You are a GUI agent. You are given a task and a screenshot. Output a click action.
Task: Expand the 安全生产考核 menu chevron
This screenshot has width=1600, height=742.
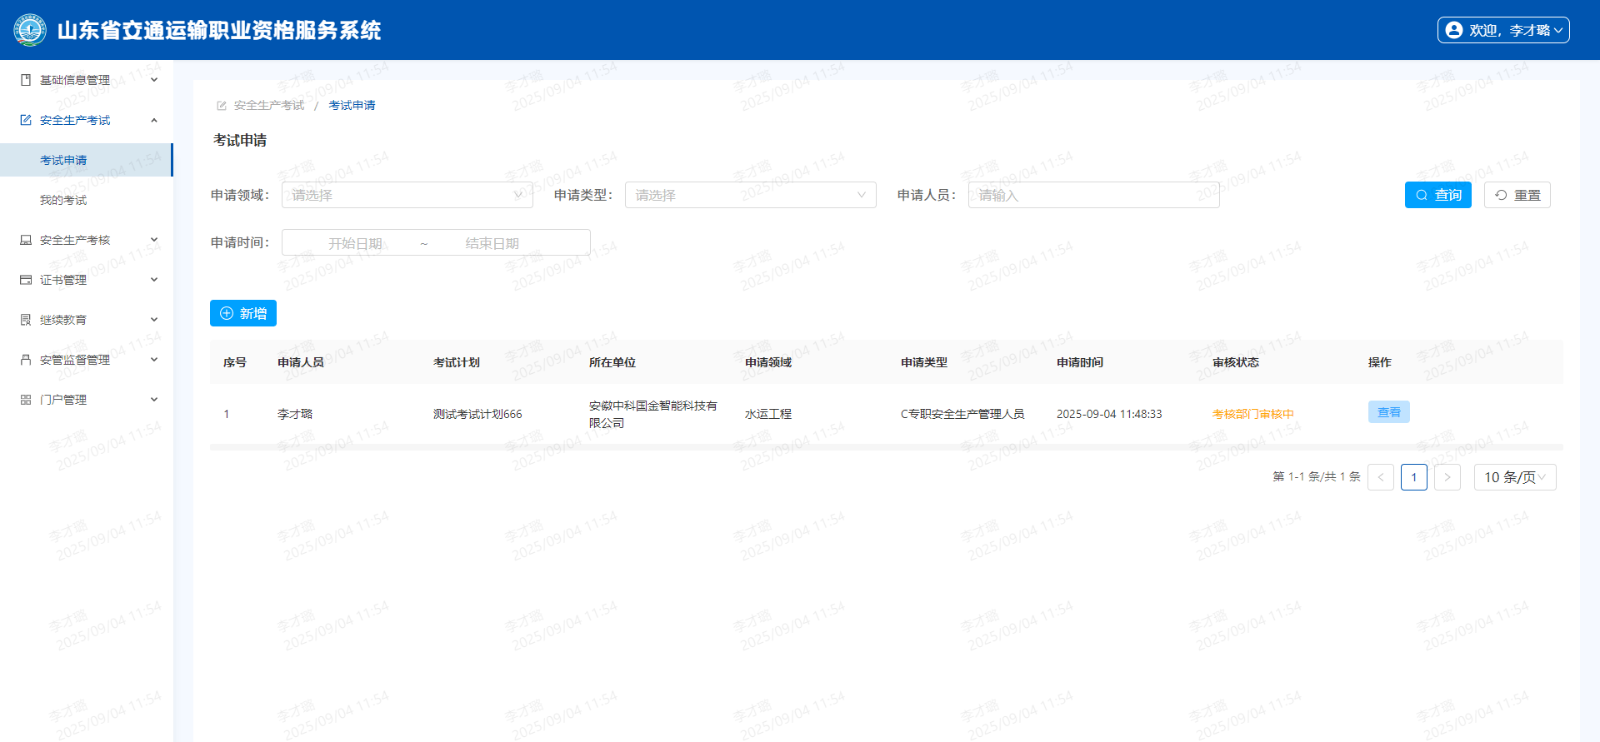point(154,240)
